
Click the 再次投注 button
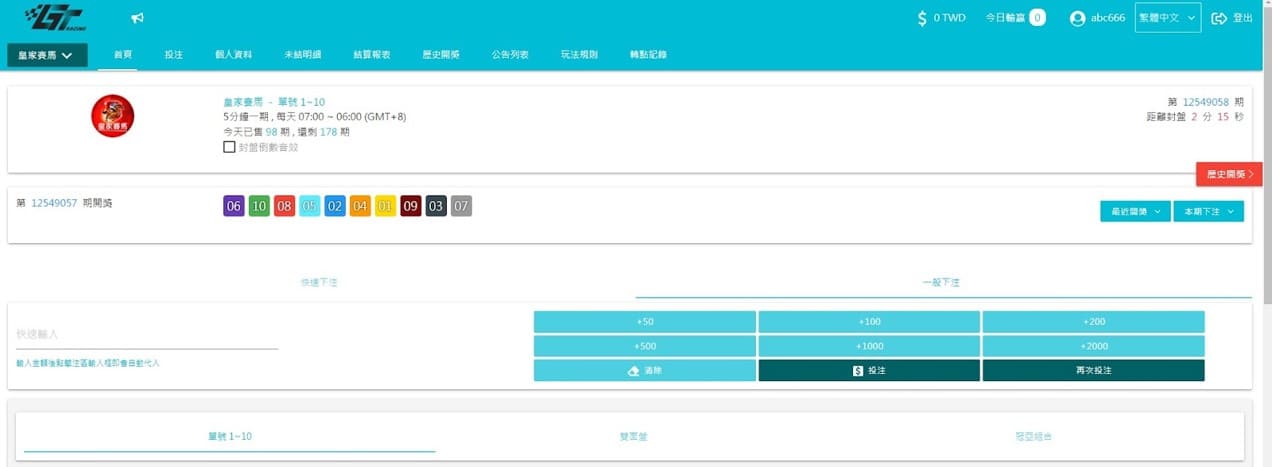click(1093, 370)
